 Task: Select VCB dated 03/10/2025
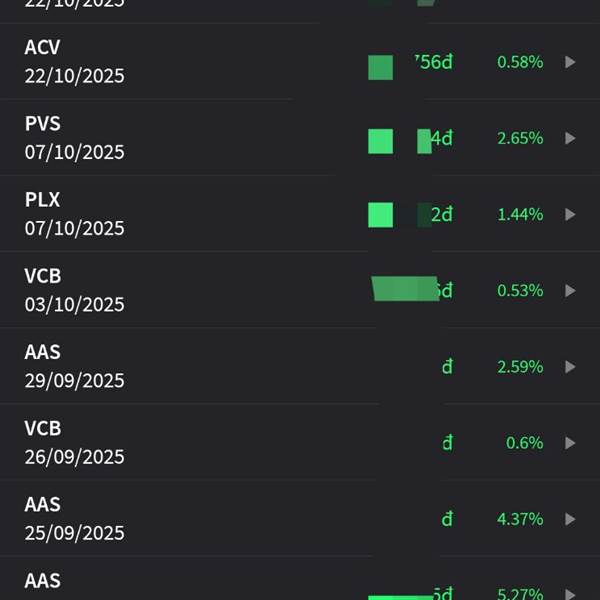pos(74,290)
